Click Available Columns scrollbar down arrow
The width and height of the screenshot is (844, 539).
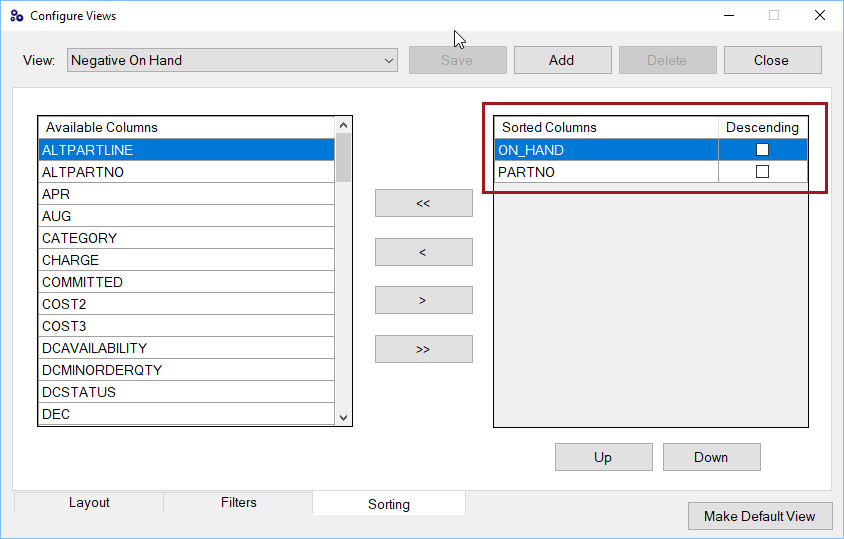click(x=343, y=417)
